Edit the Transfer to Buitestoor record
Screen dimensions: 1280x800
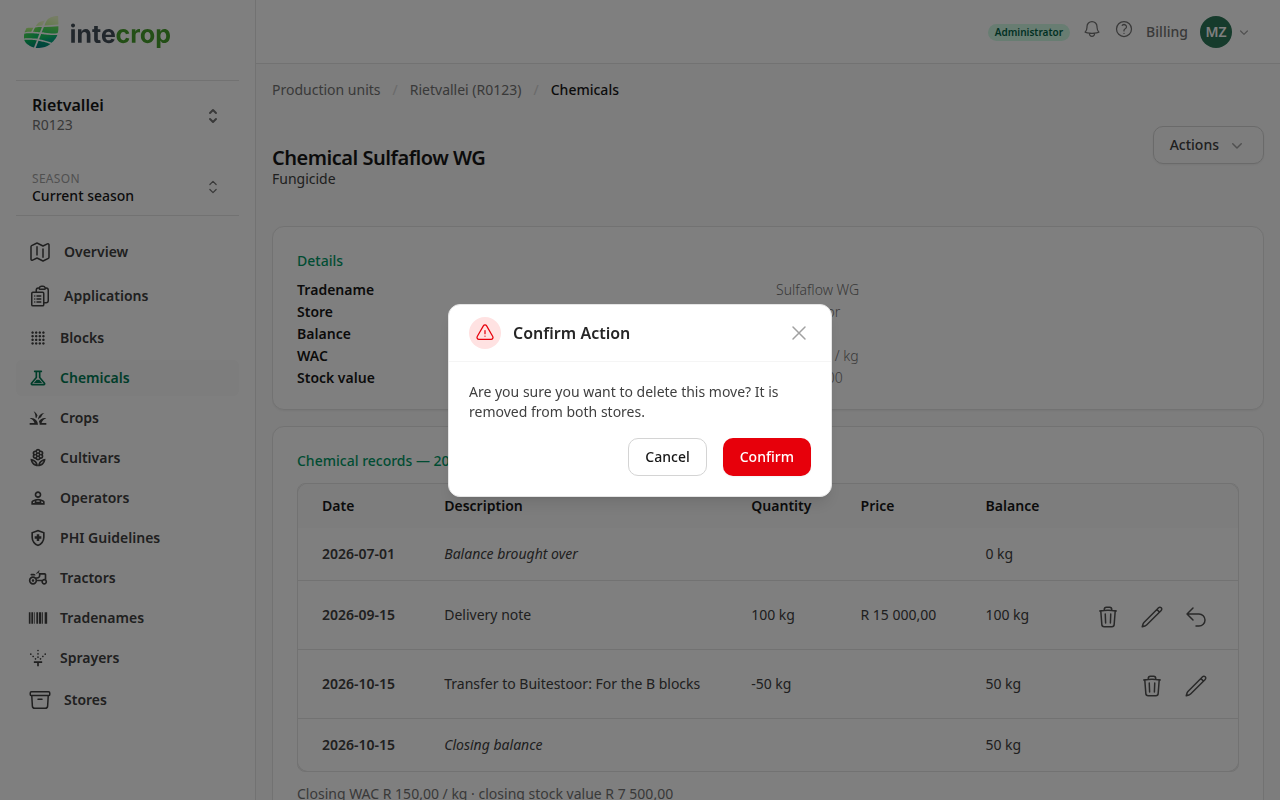click(1196, 686)
